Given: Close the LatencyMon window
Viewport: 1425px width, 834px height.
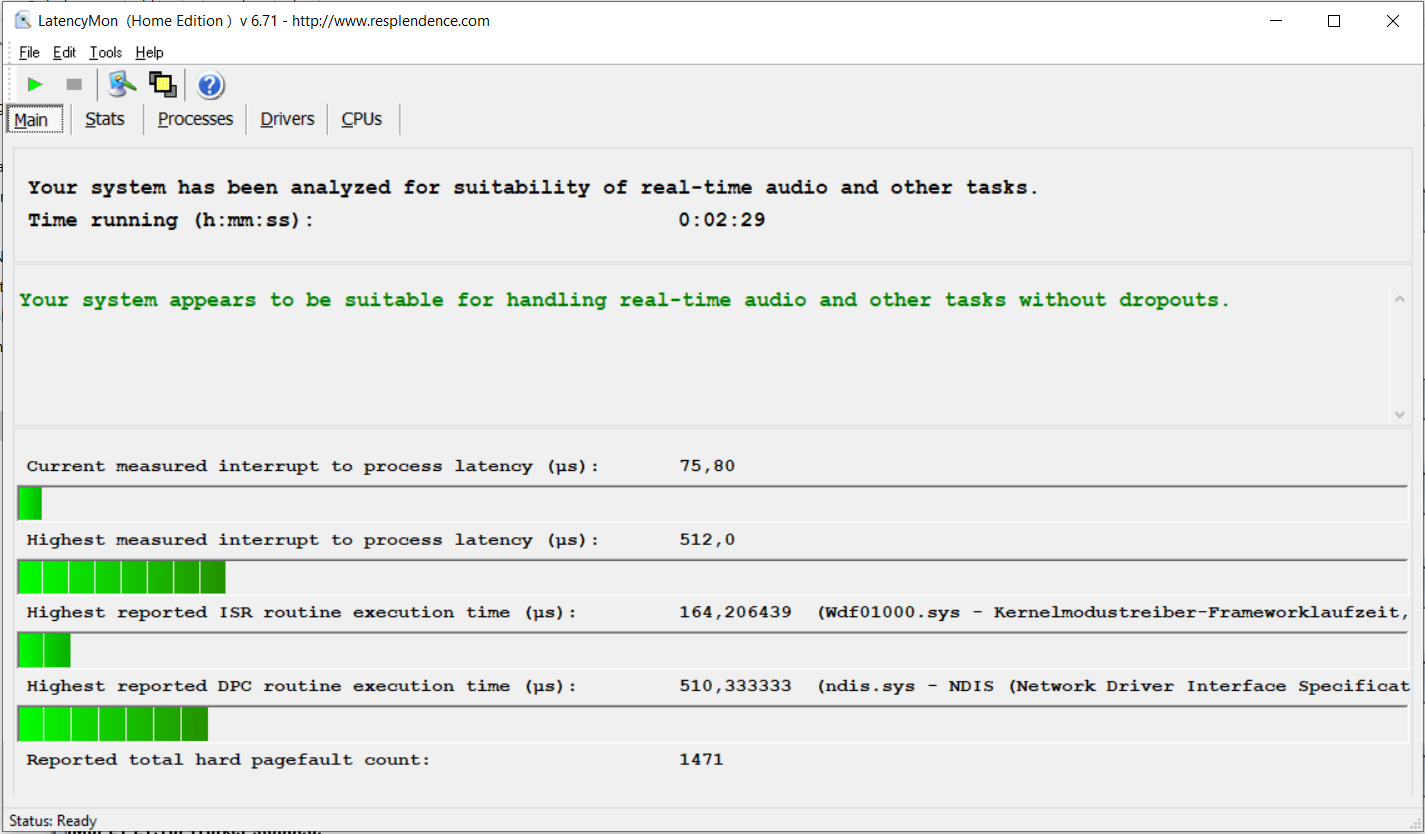Looking at the screenshot, I should (1393, 21).
